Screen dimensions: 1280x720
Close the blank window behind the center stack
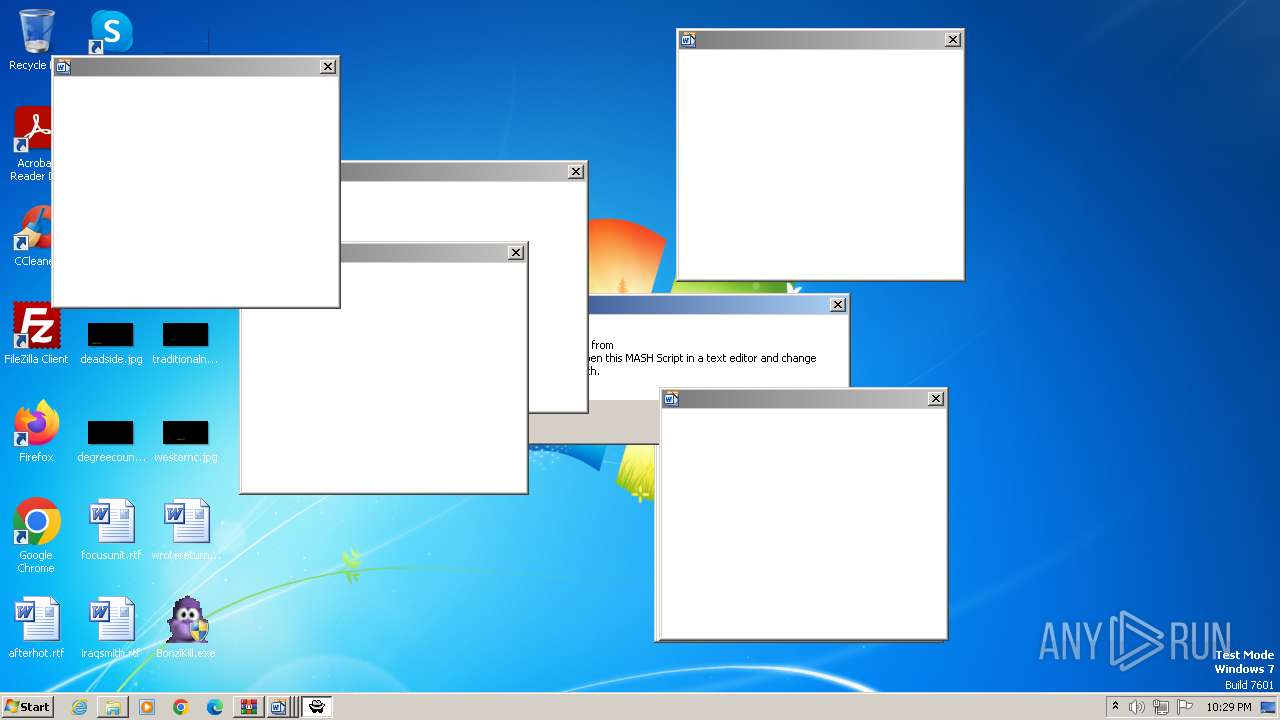click(x=576, y=172)
